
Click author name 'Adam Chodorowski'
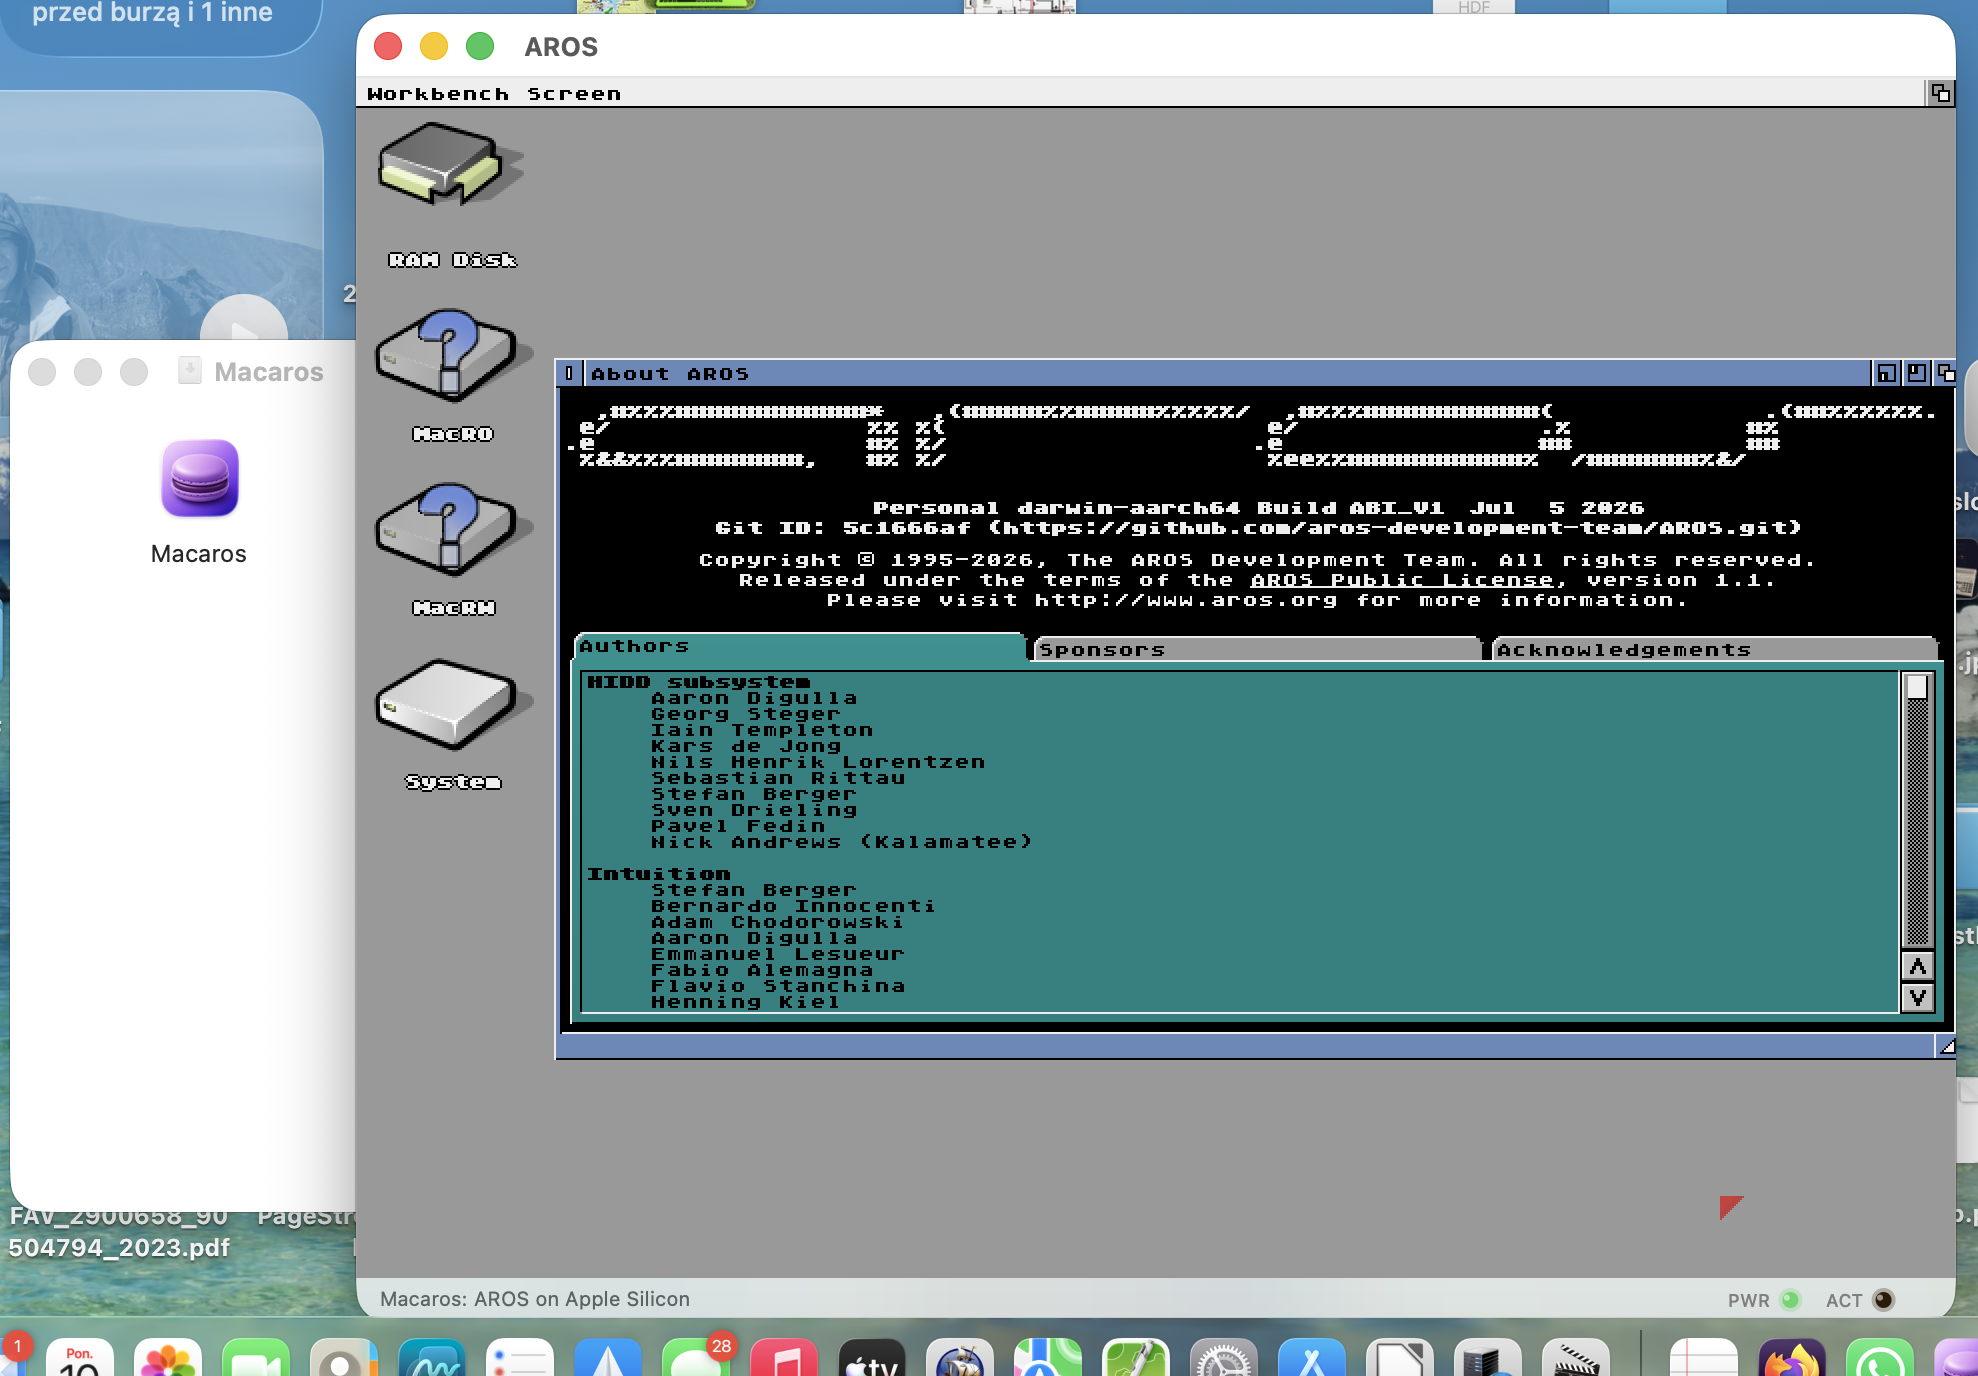[778, 922]
